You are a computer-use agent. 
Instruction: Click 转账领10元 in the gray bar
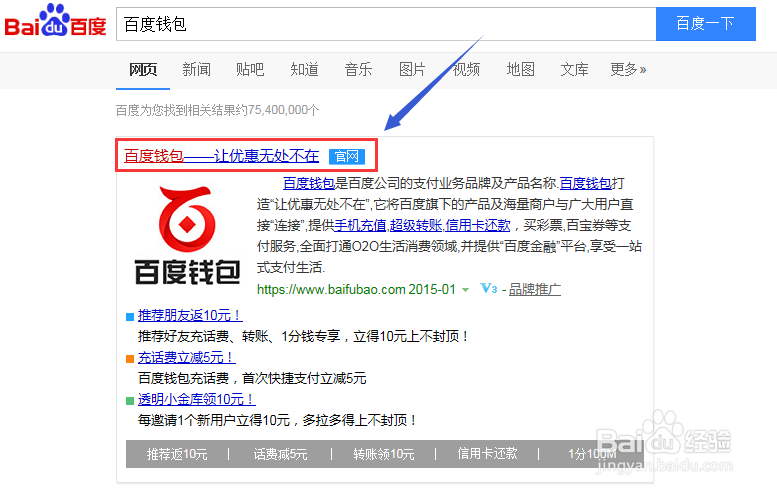(384, 454)
